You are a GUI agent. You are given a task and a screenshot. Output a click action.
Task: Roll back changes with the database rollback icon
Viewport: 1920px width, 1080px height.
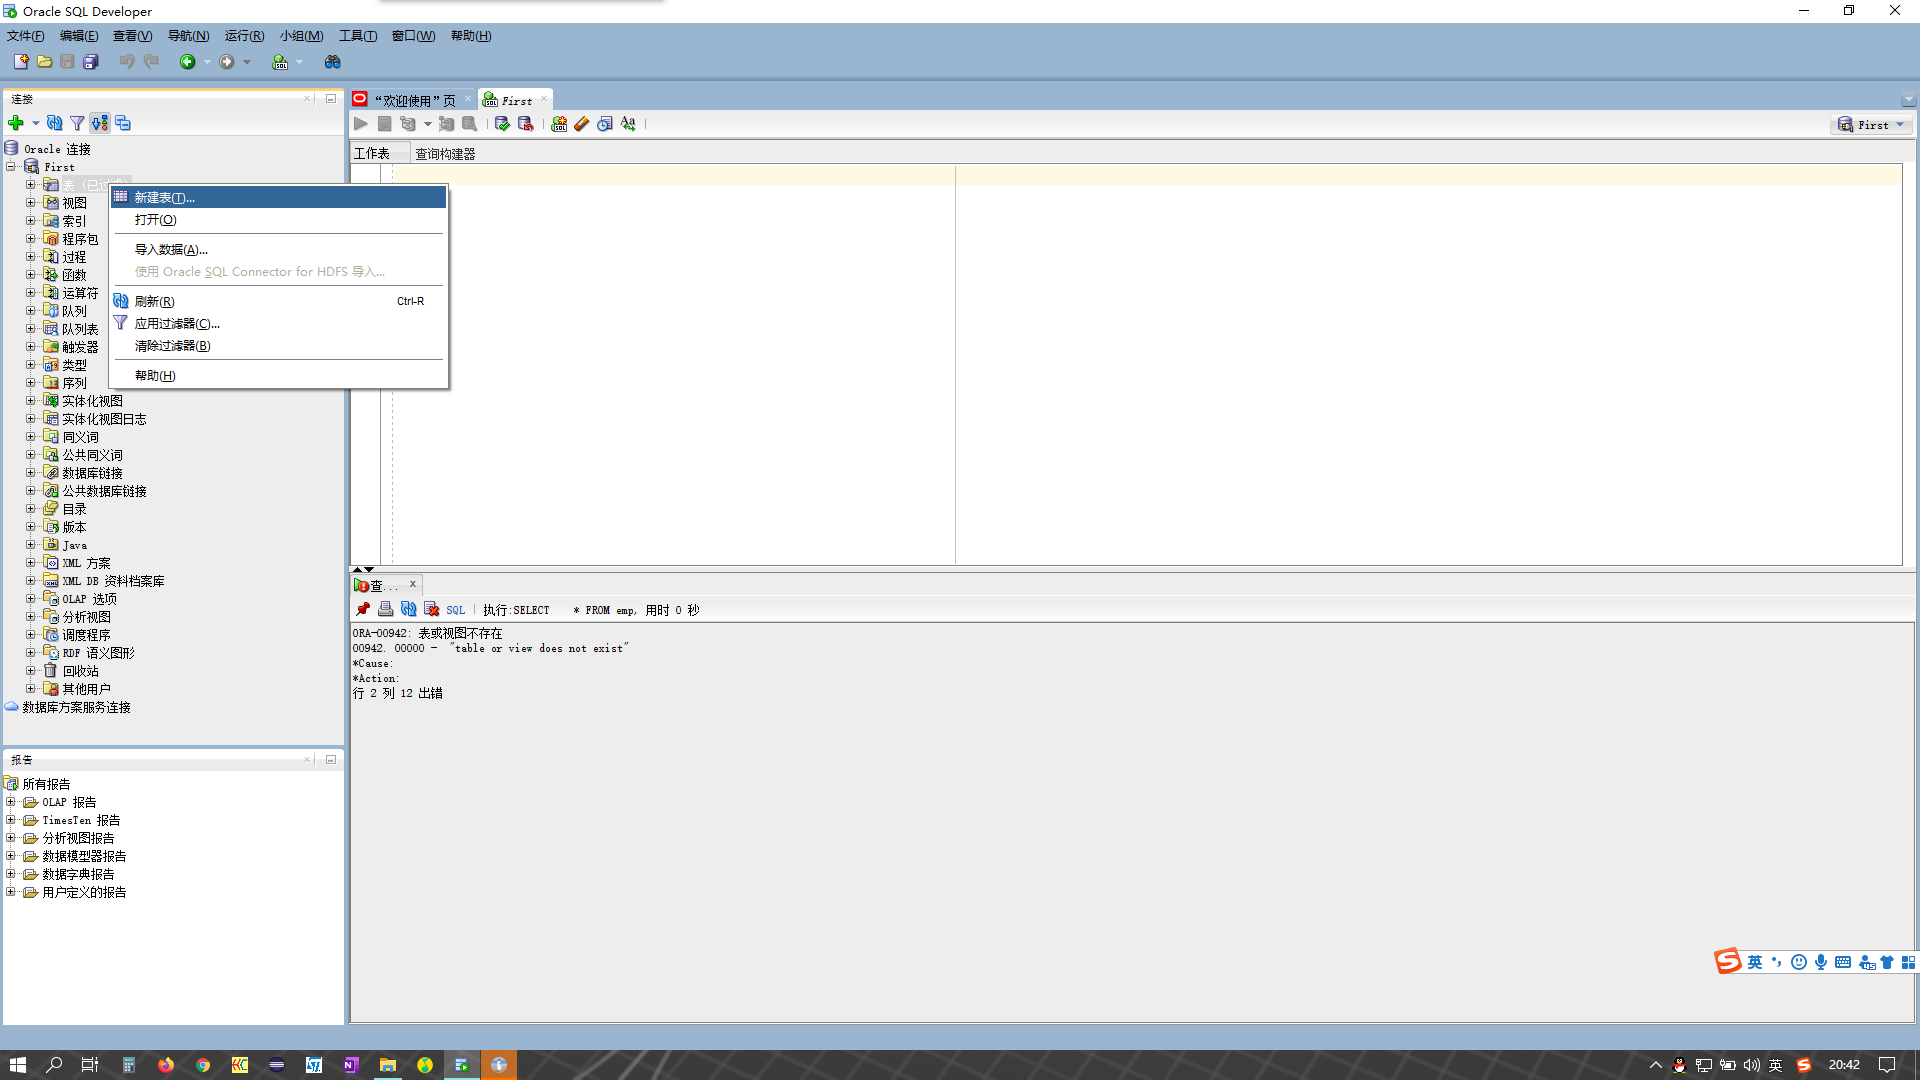click(x=525, y=124)
